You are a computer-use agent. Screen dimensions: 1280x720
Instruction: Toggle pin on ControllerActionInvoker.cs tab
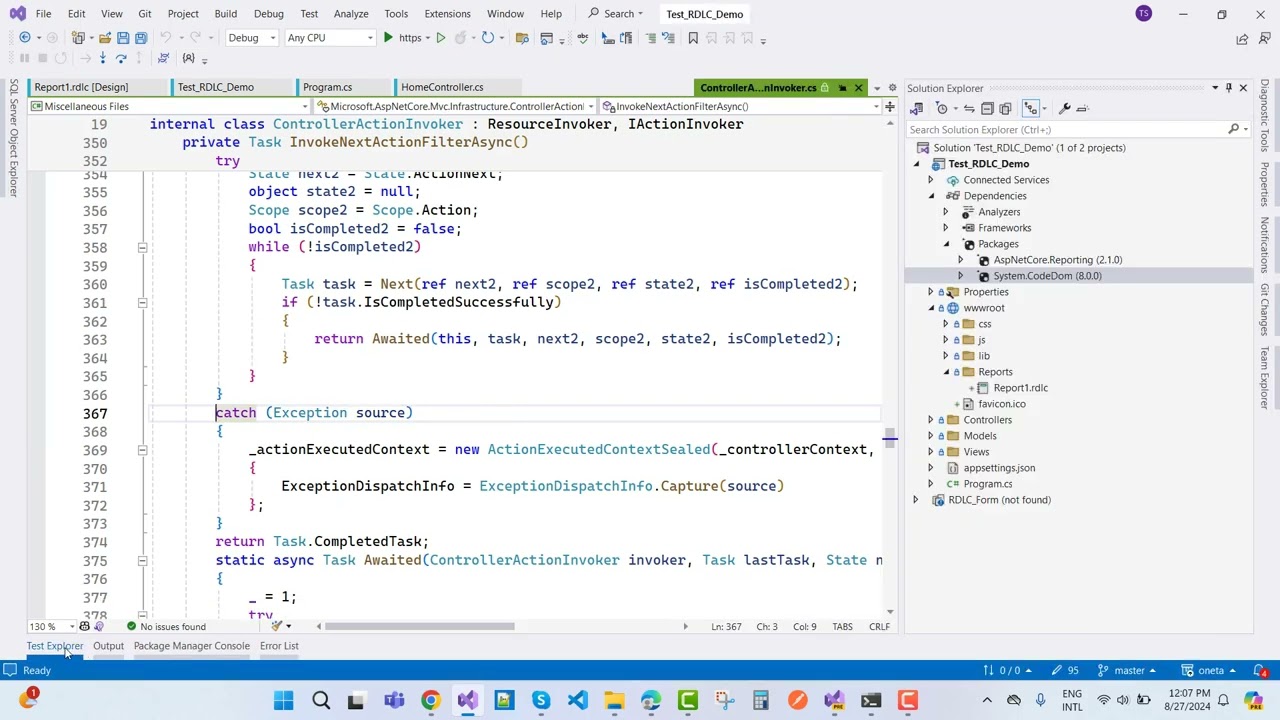tap(842, 87)
